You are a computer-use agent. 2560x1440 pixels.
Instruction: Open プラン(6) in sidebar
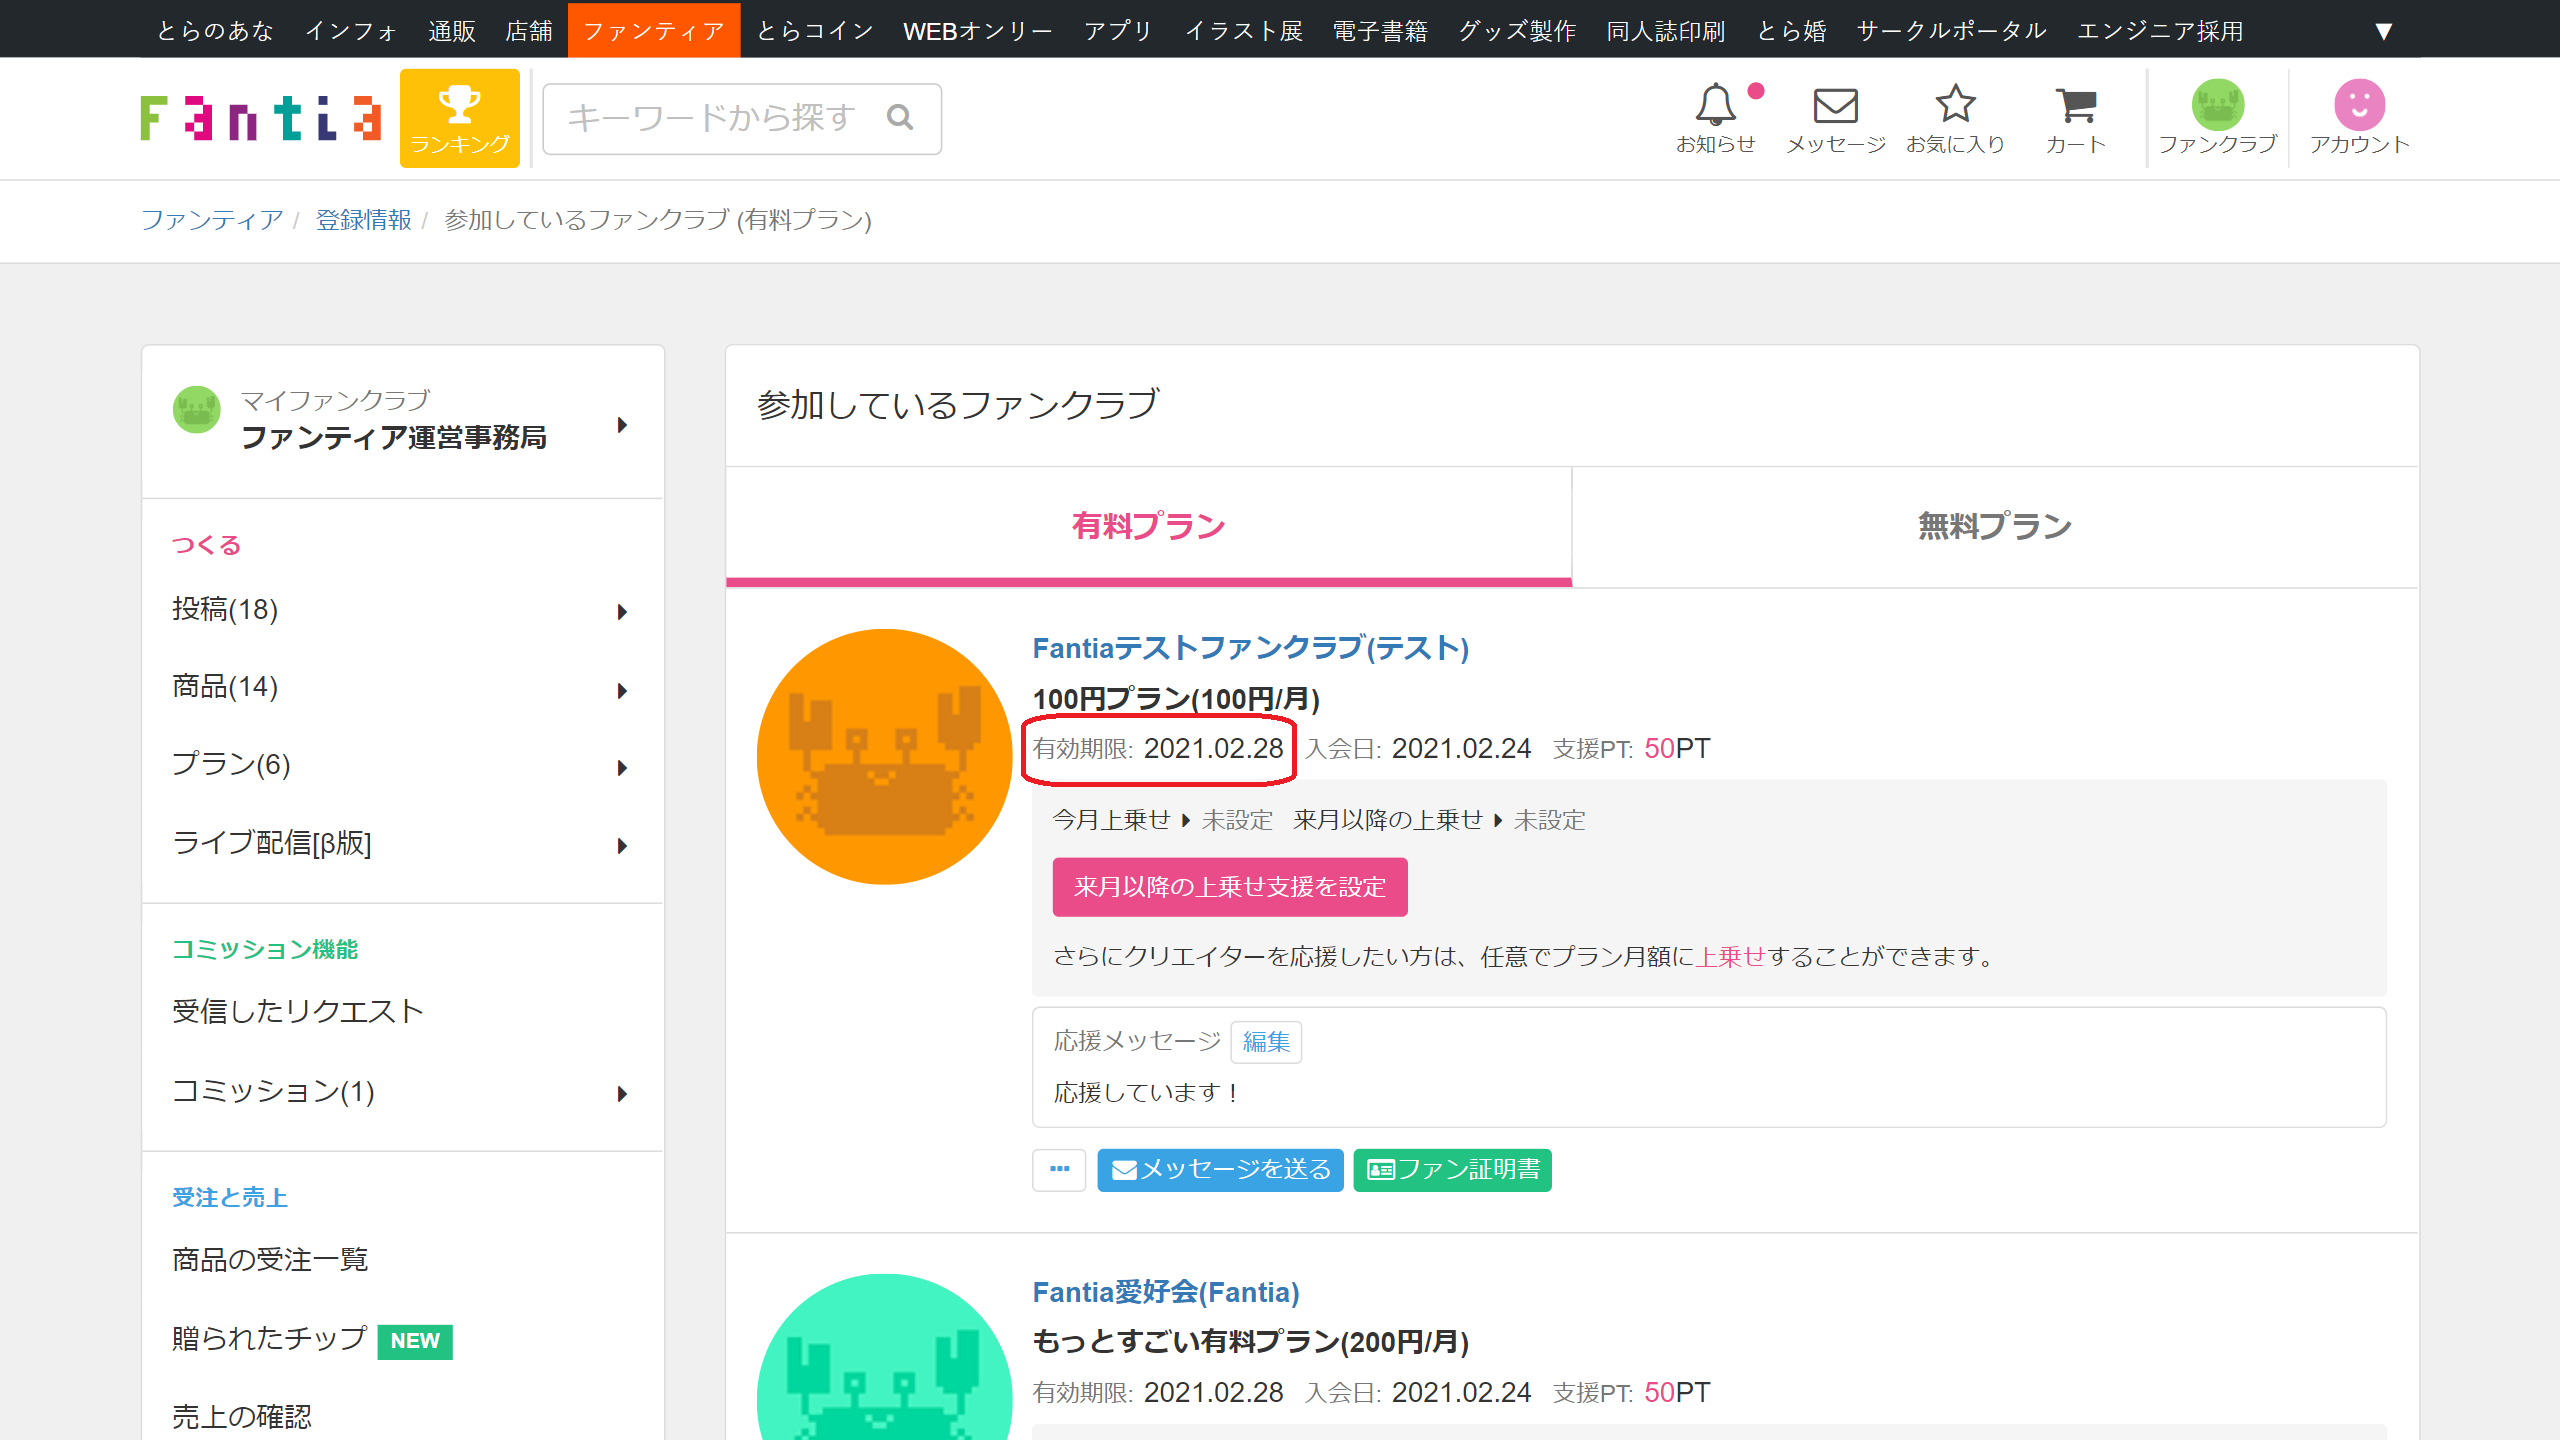231,765
